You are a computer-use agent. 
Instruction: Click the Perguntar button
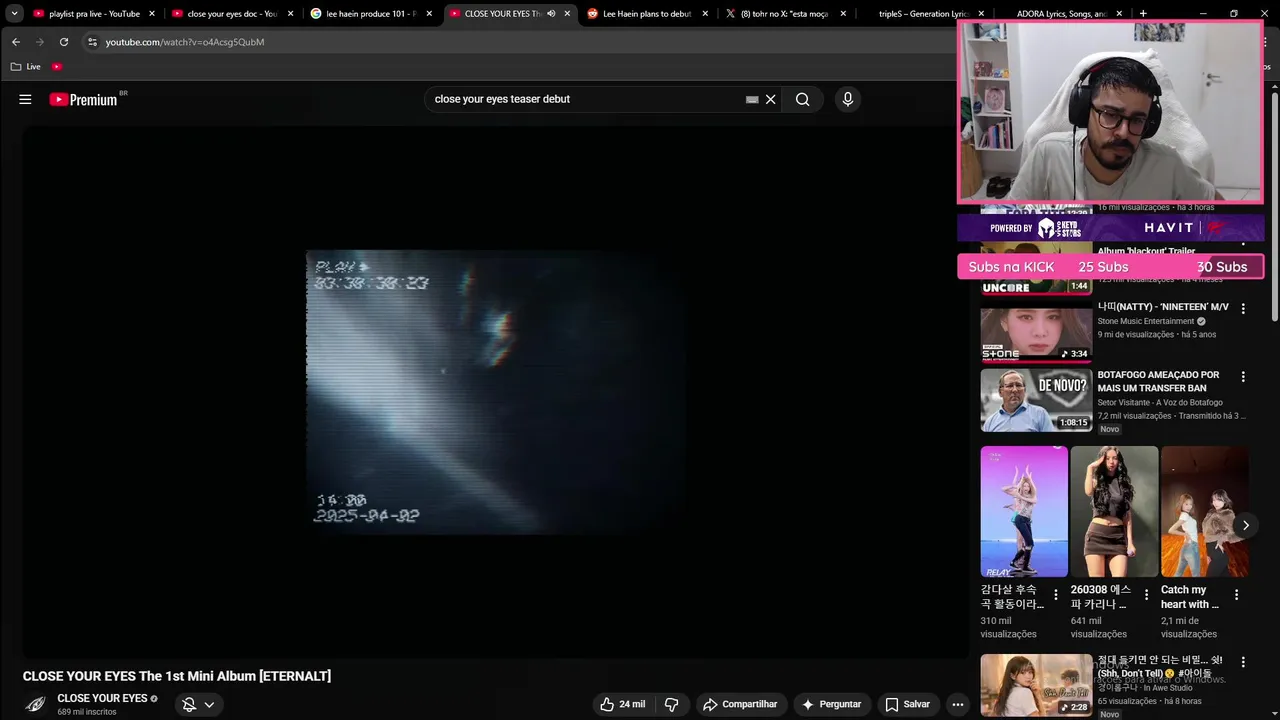(x=832, y=704)
